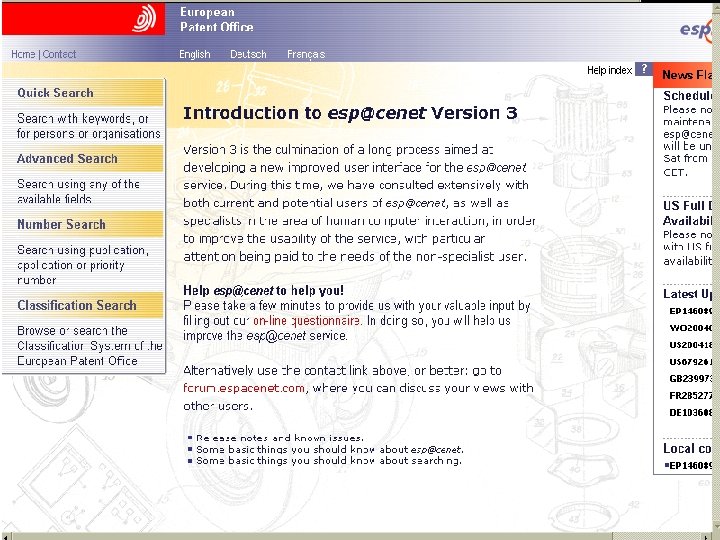720x540 pixels.
Task: Click the 'Latest Up' section heading
Action: tap(687, 294)
